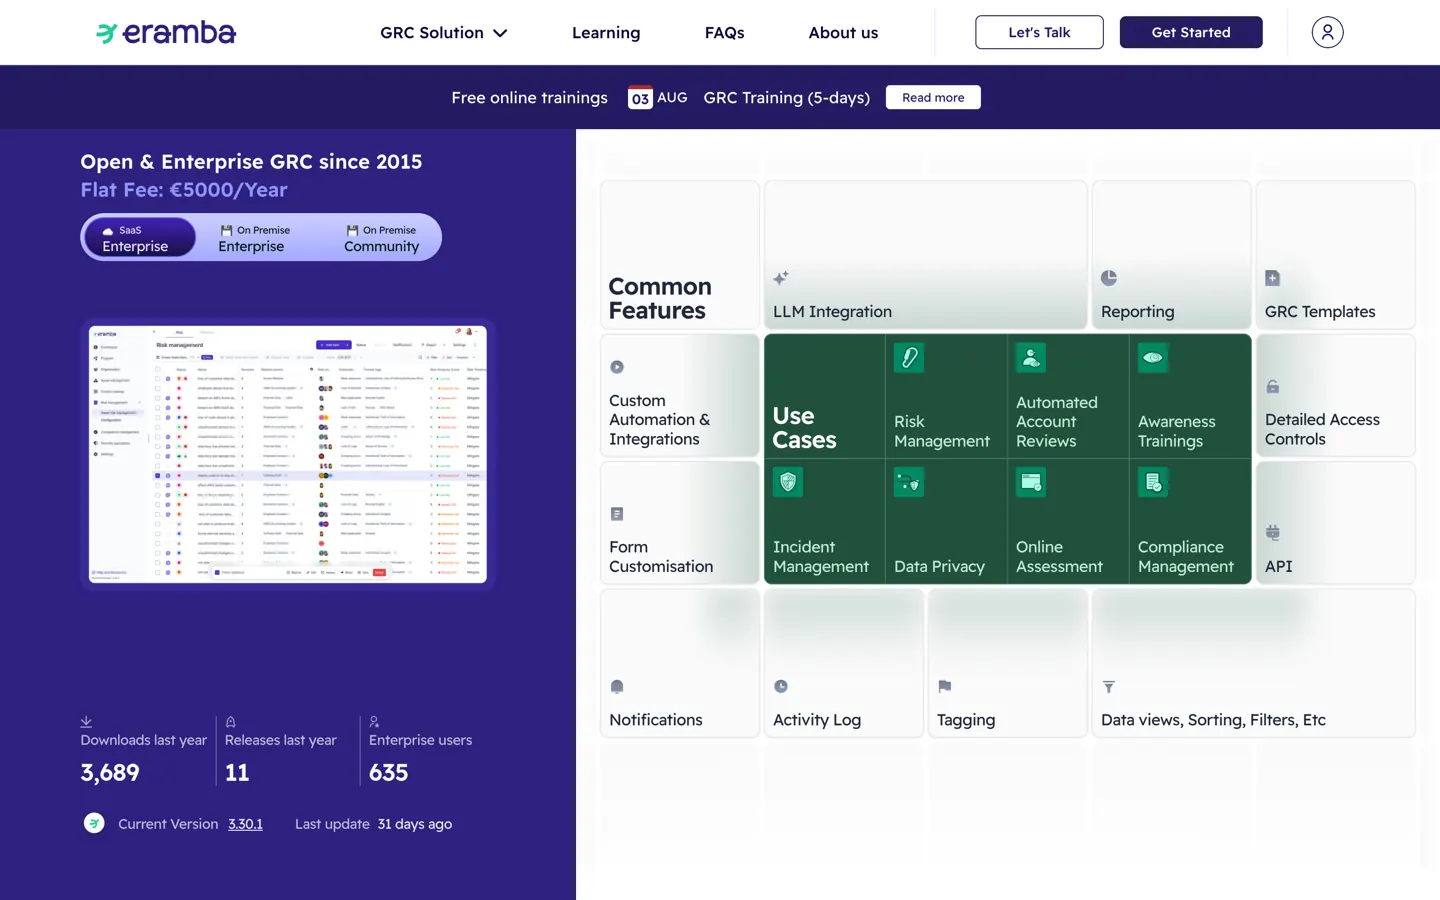Image resolution: width=1440 pixels, height=900 pixels.
Task: Open the LLM Integration card
Action: pyautogui.click(x=925, y=255)
